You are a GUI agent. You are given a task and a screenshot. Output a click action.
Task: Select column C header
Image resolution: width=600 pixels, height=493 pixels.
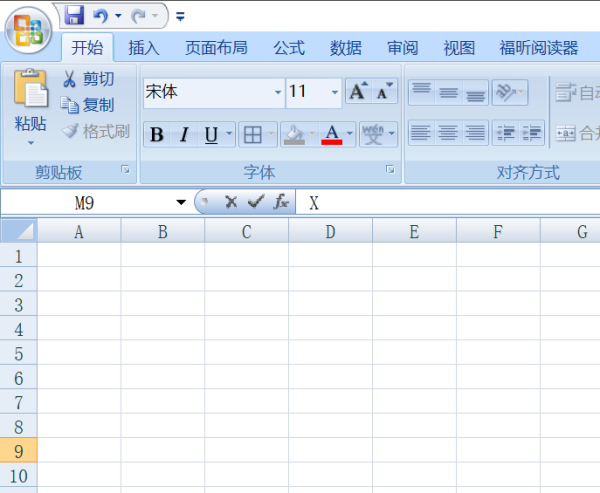246,231
